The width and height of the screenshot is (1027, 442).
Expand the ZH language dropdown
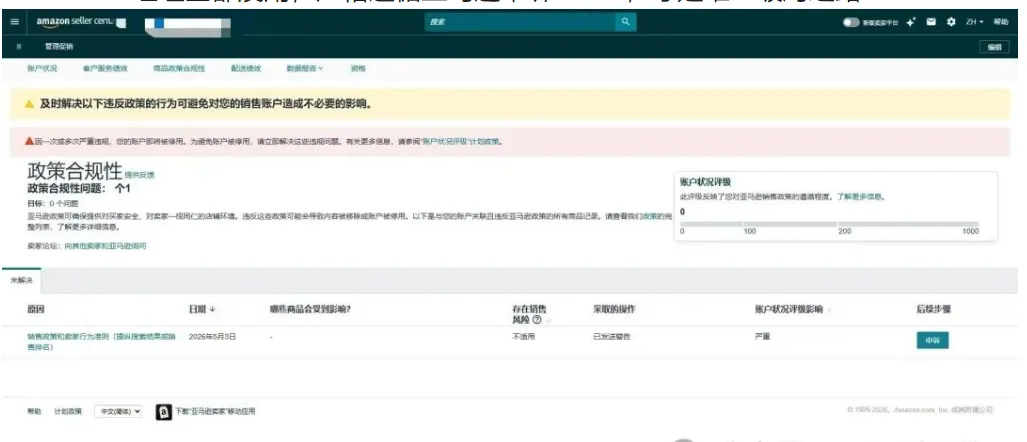pyautogui.click(x=975, y=22)
